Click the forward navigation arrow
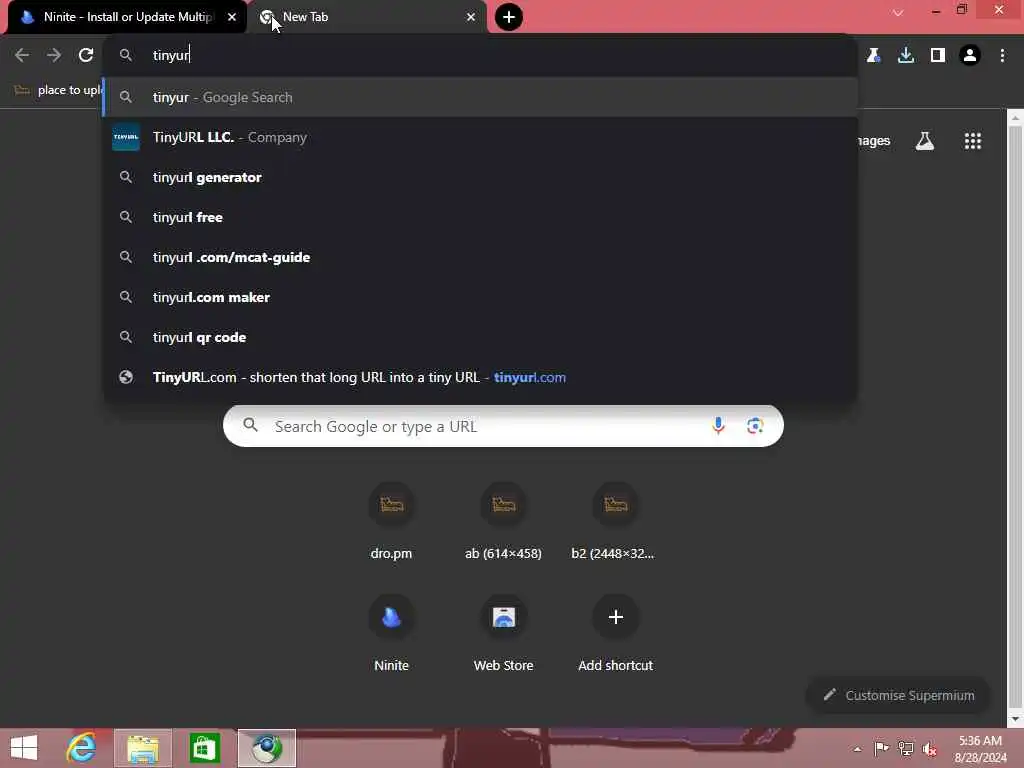 [54, 56]
